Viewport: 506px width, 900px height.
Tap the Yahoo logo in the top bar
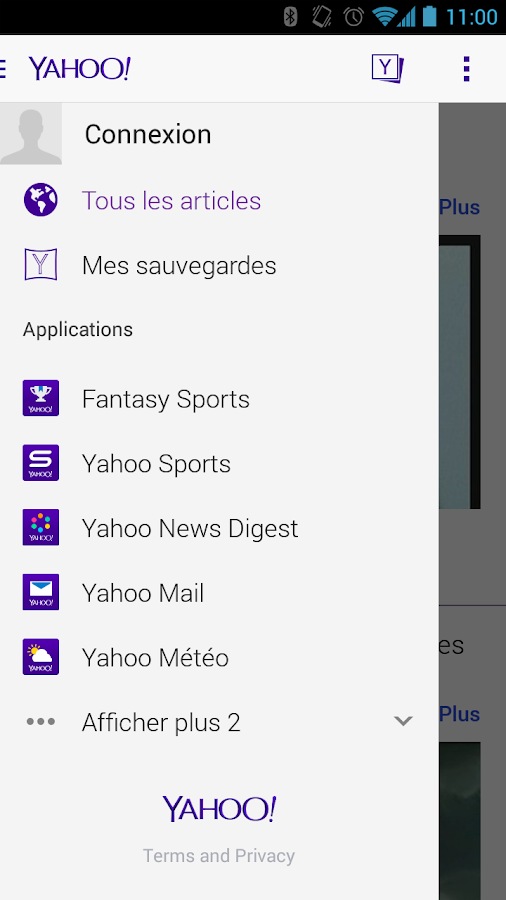click(80, 69)
